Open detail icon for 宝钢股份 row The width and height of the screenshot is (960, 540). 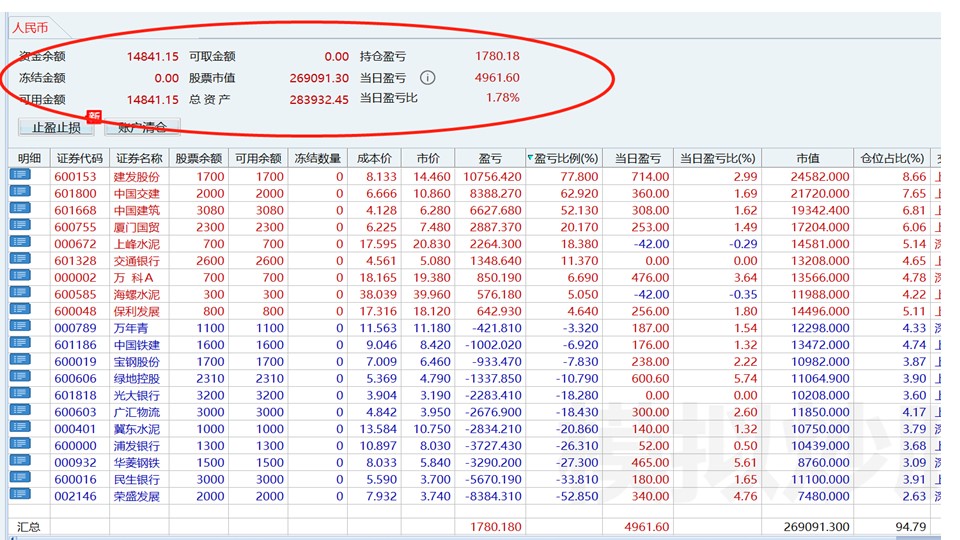pyautogui.click(x=20, y=360)
